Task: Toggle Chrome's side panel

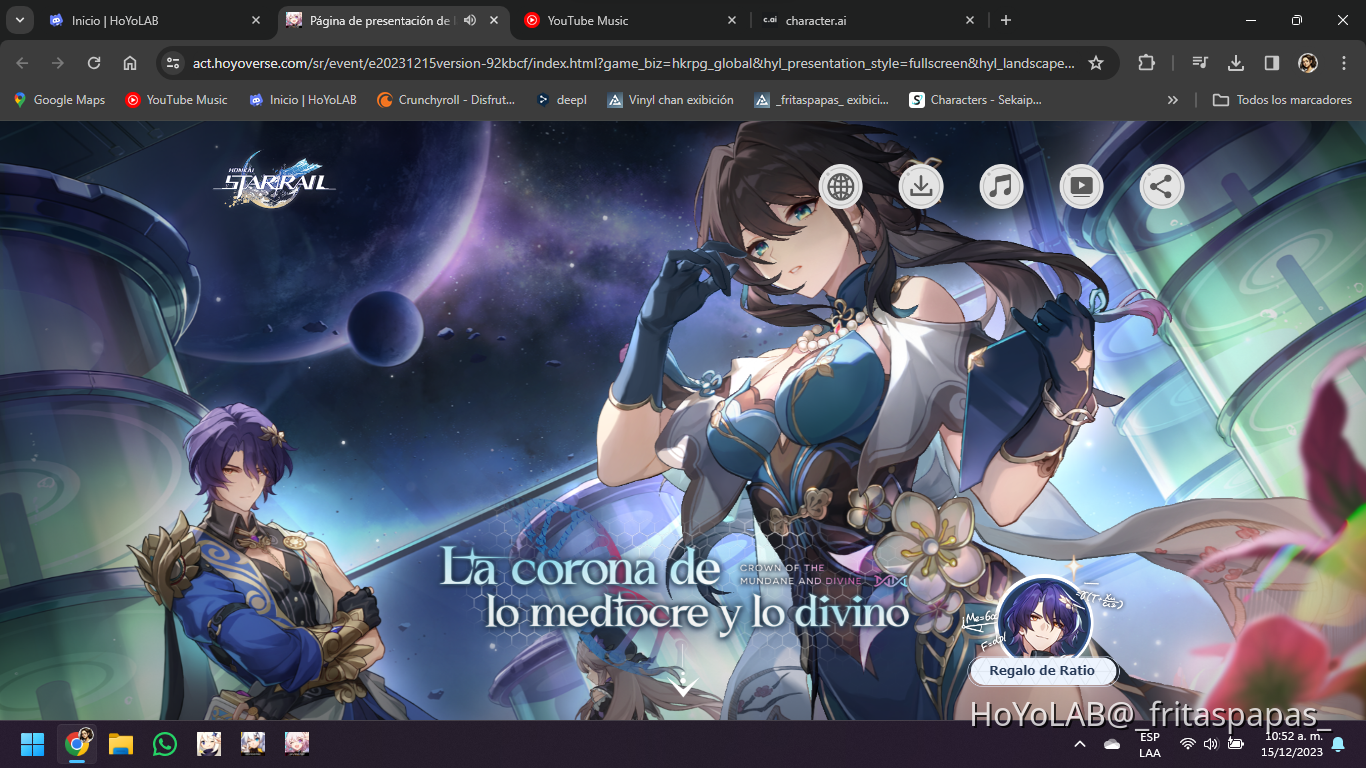Action: click(1271, 61)
